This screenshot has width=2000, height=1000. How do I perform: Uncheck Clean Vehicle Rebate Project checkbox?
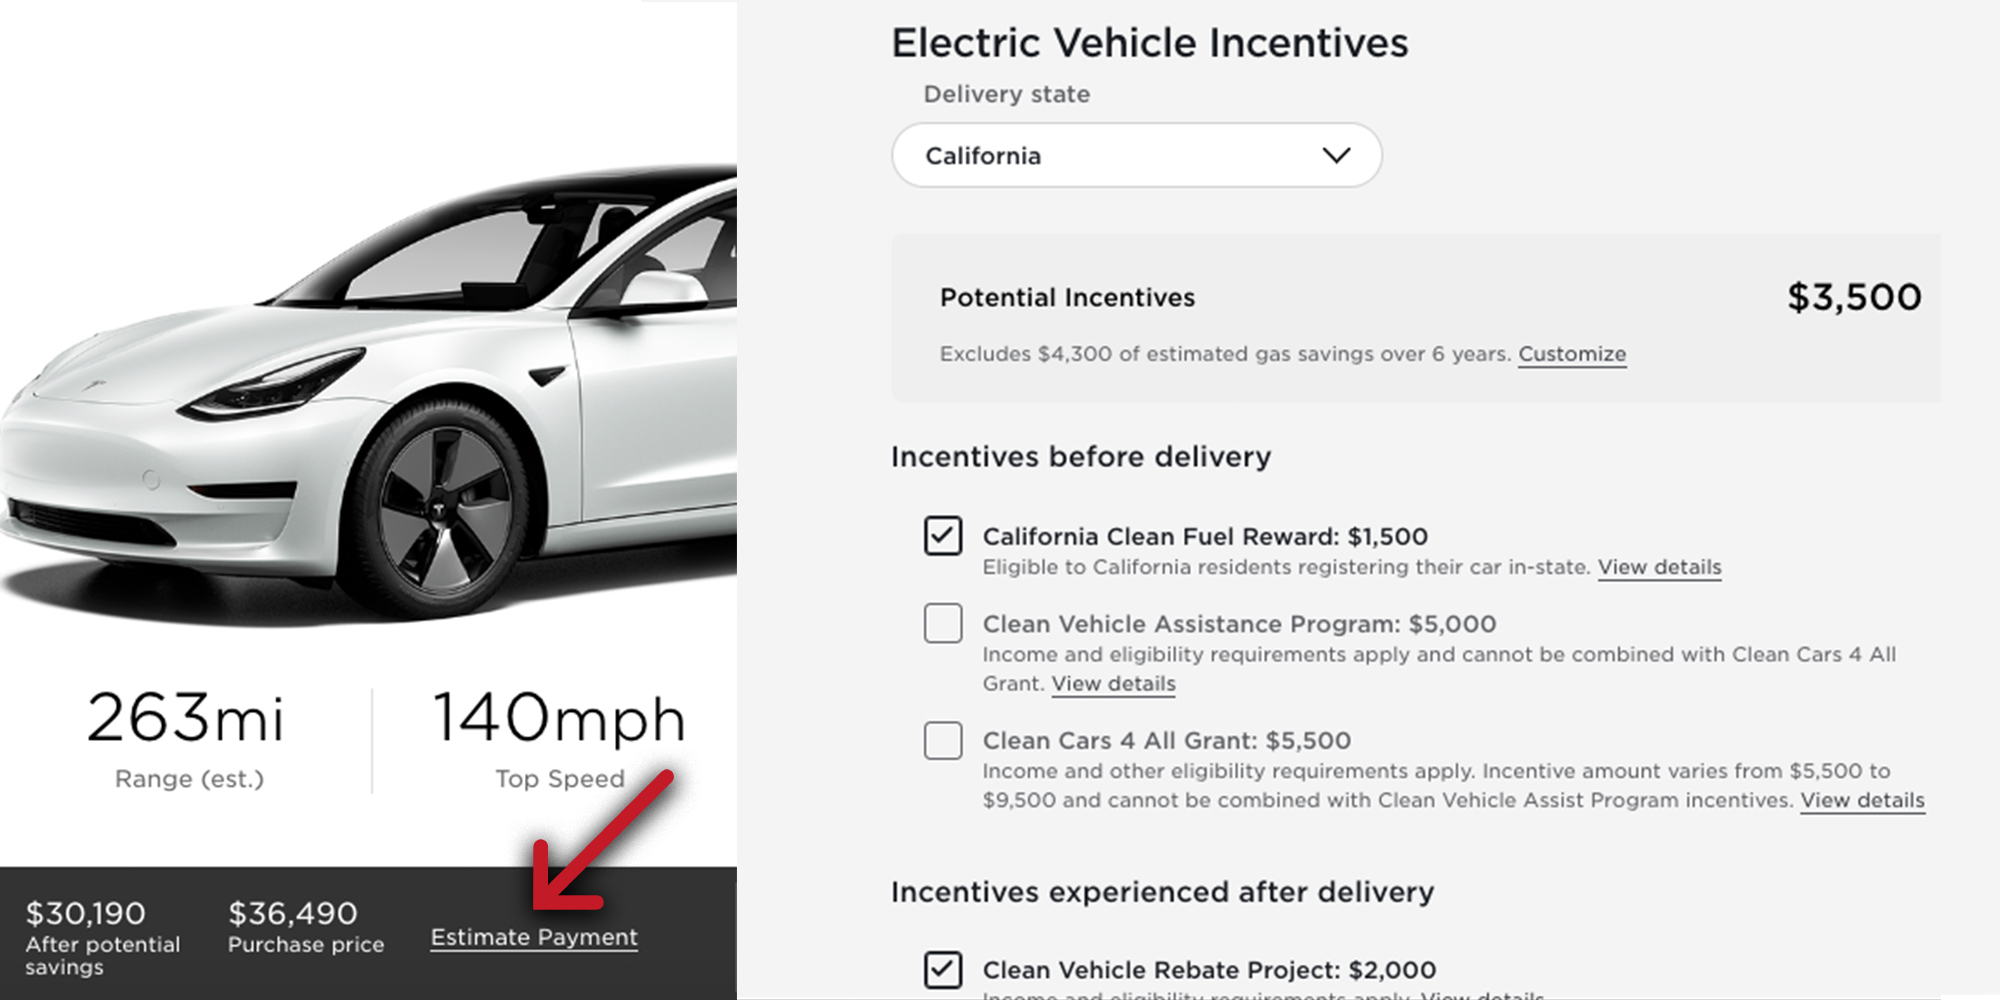[x=943, y=969]
